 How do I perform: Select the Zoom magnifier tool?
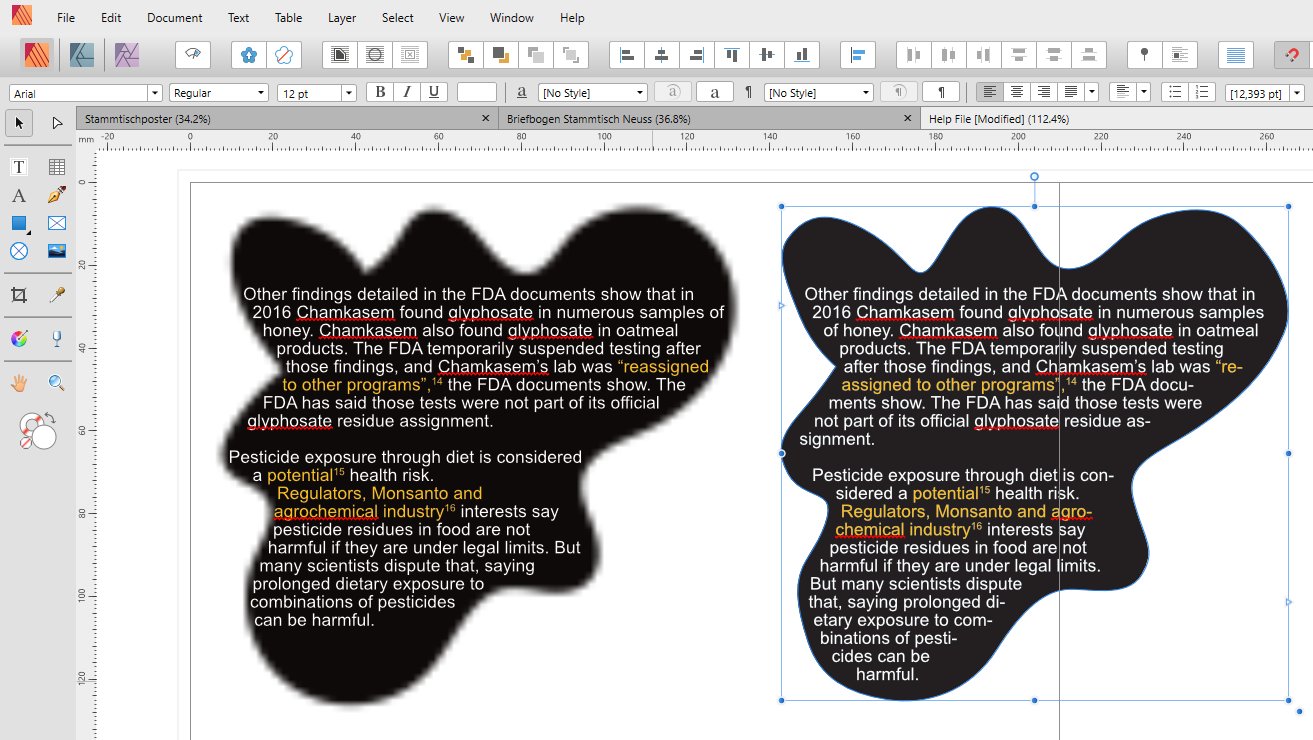pyautogui.click(x=57, y=383)
